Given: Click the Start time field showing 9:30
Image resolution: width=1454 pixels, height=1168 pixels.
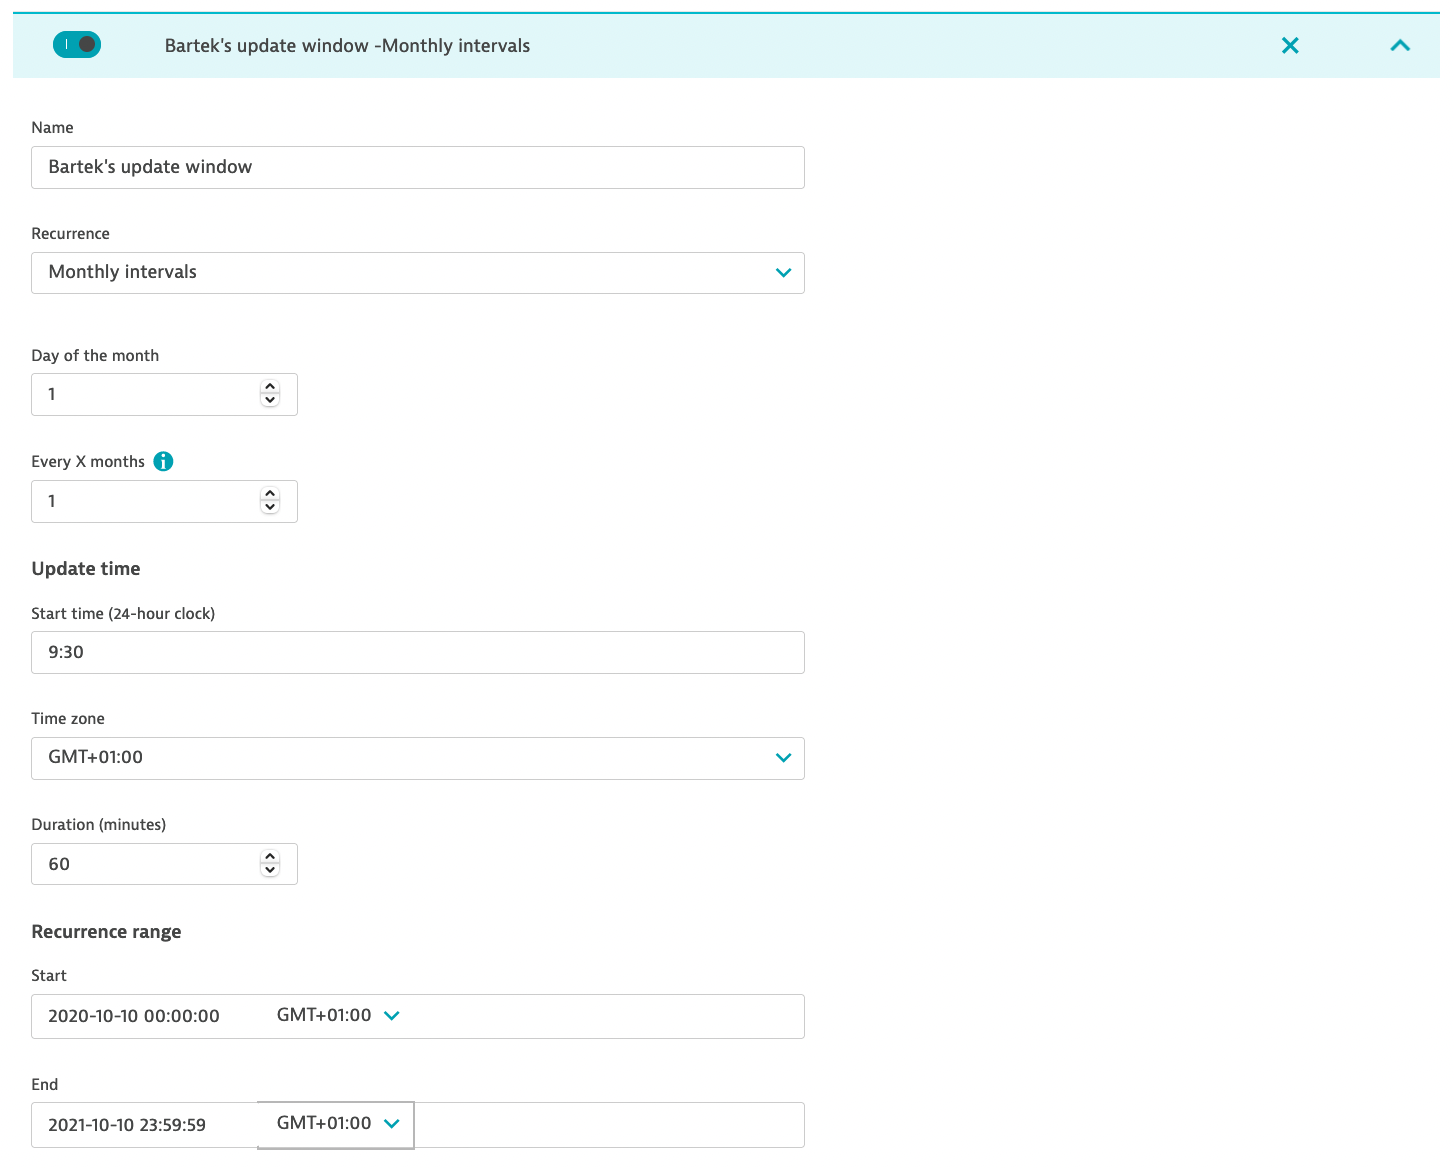Looking at the screenshot, I should pyautogui.click(x=418, y=652).
